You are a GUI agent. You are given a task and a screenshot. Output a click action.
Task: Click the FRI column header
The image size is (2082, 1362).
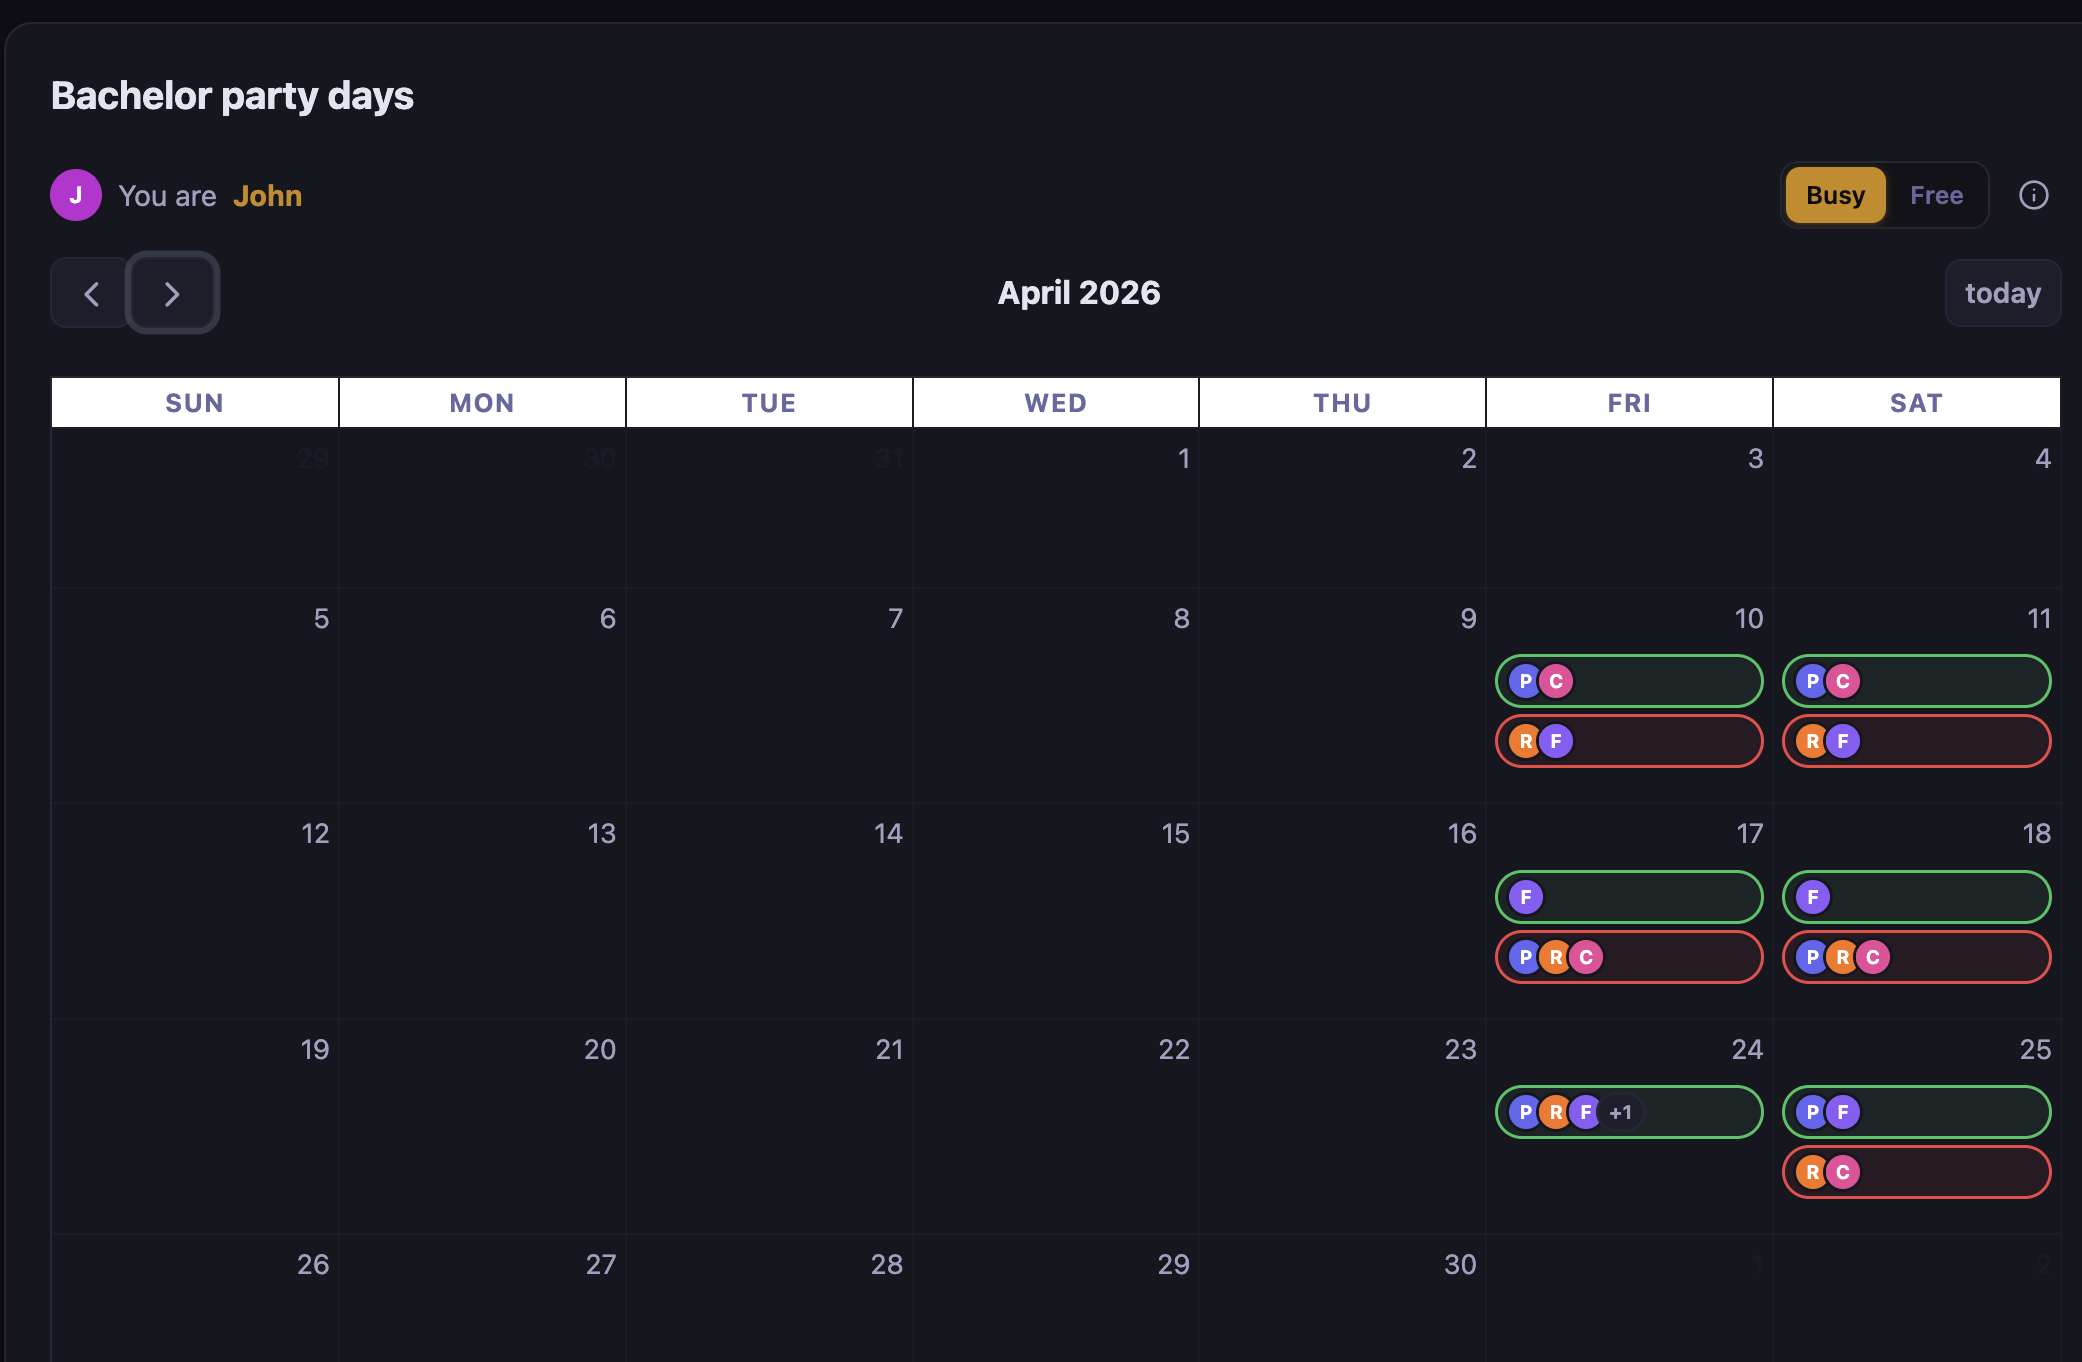pyautogui.click(x=1629, y=403)
